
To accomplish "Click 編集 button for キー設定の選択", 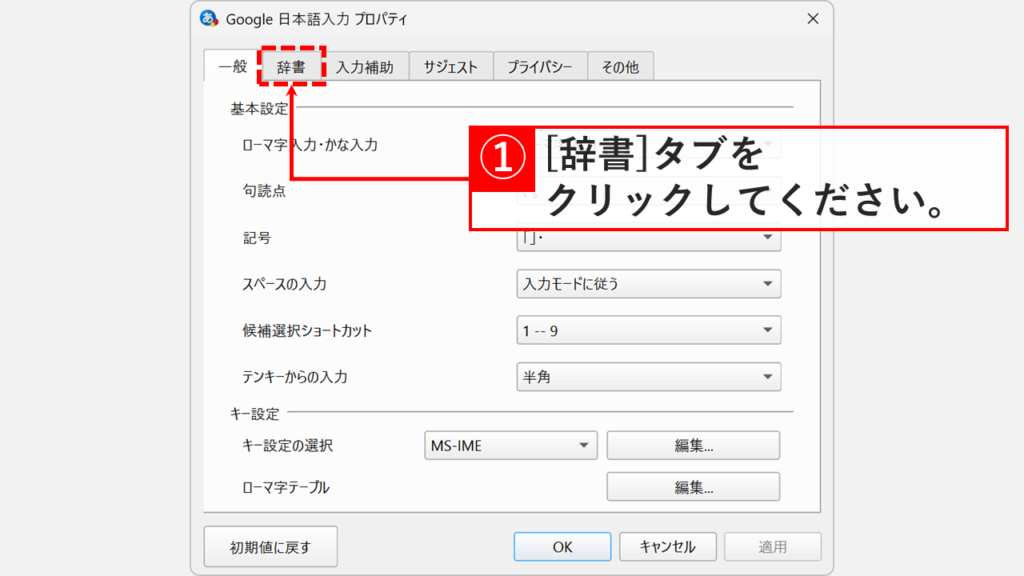I will pyautogui.click(x=693, y=445).
